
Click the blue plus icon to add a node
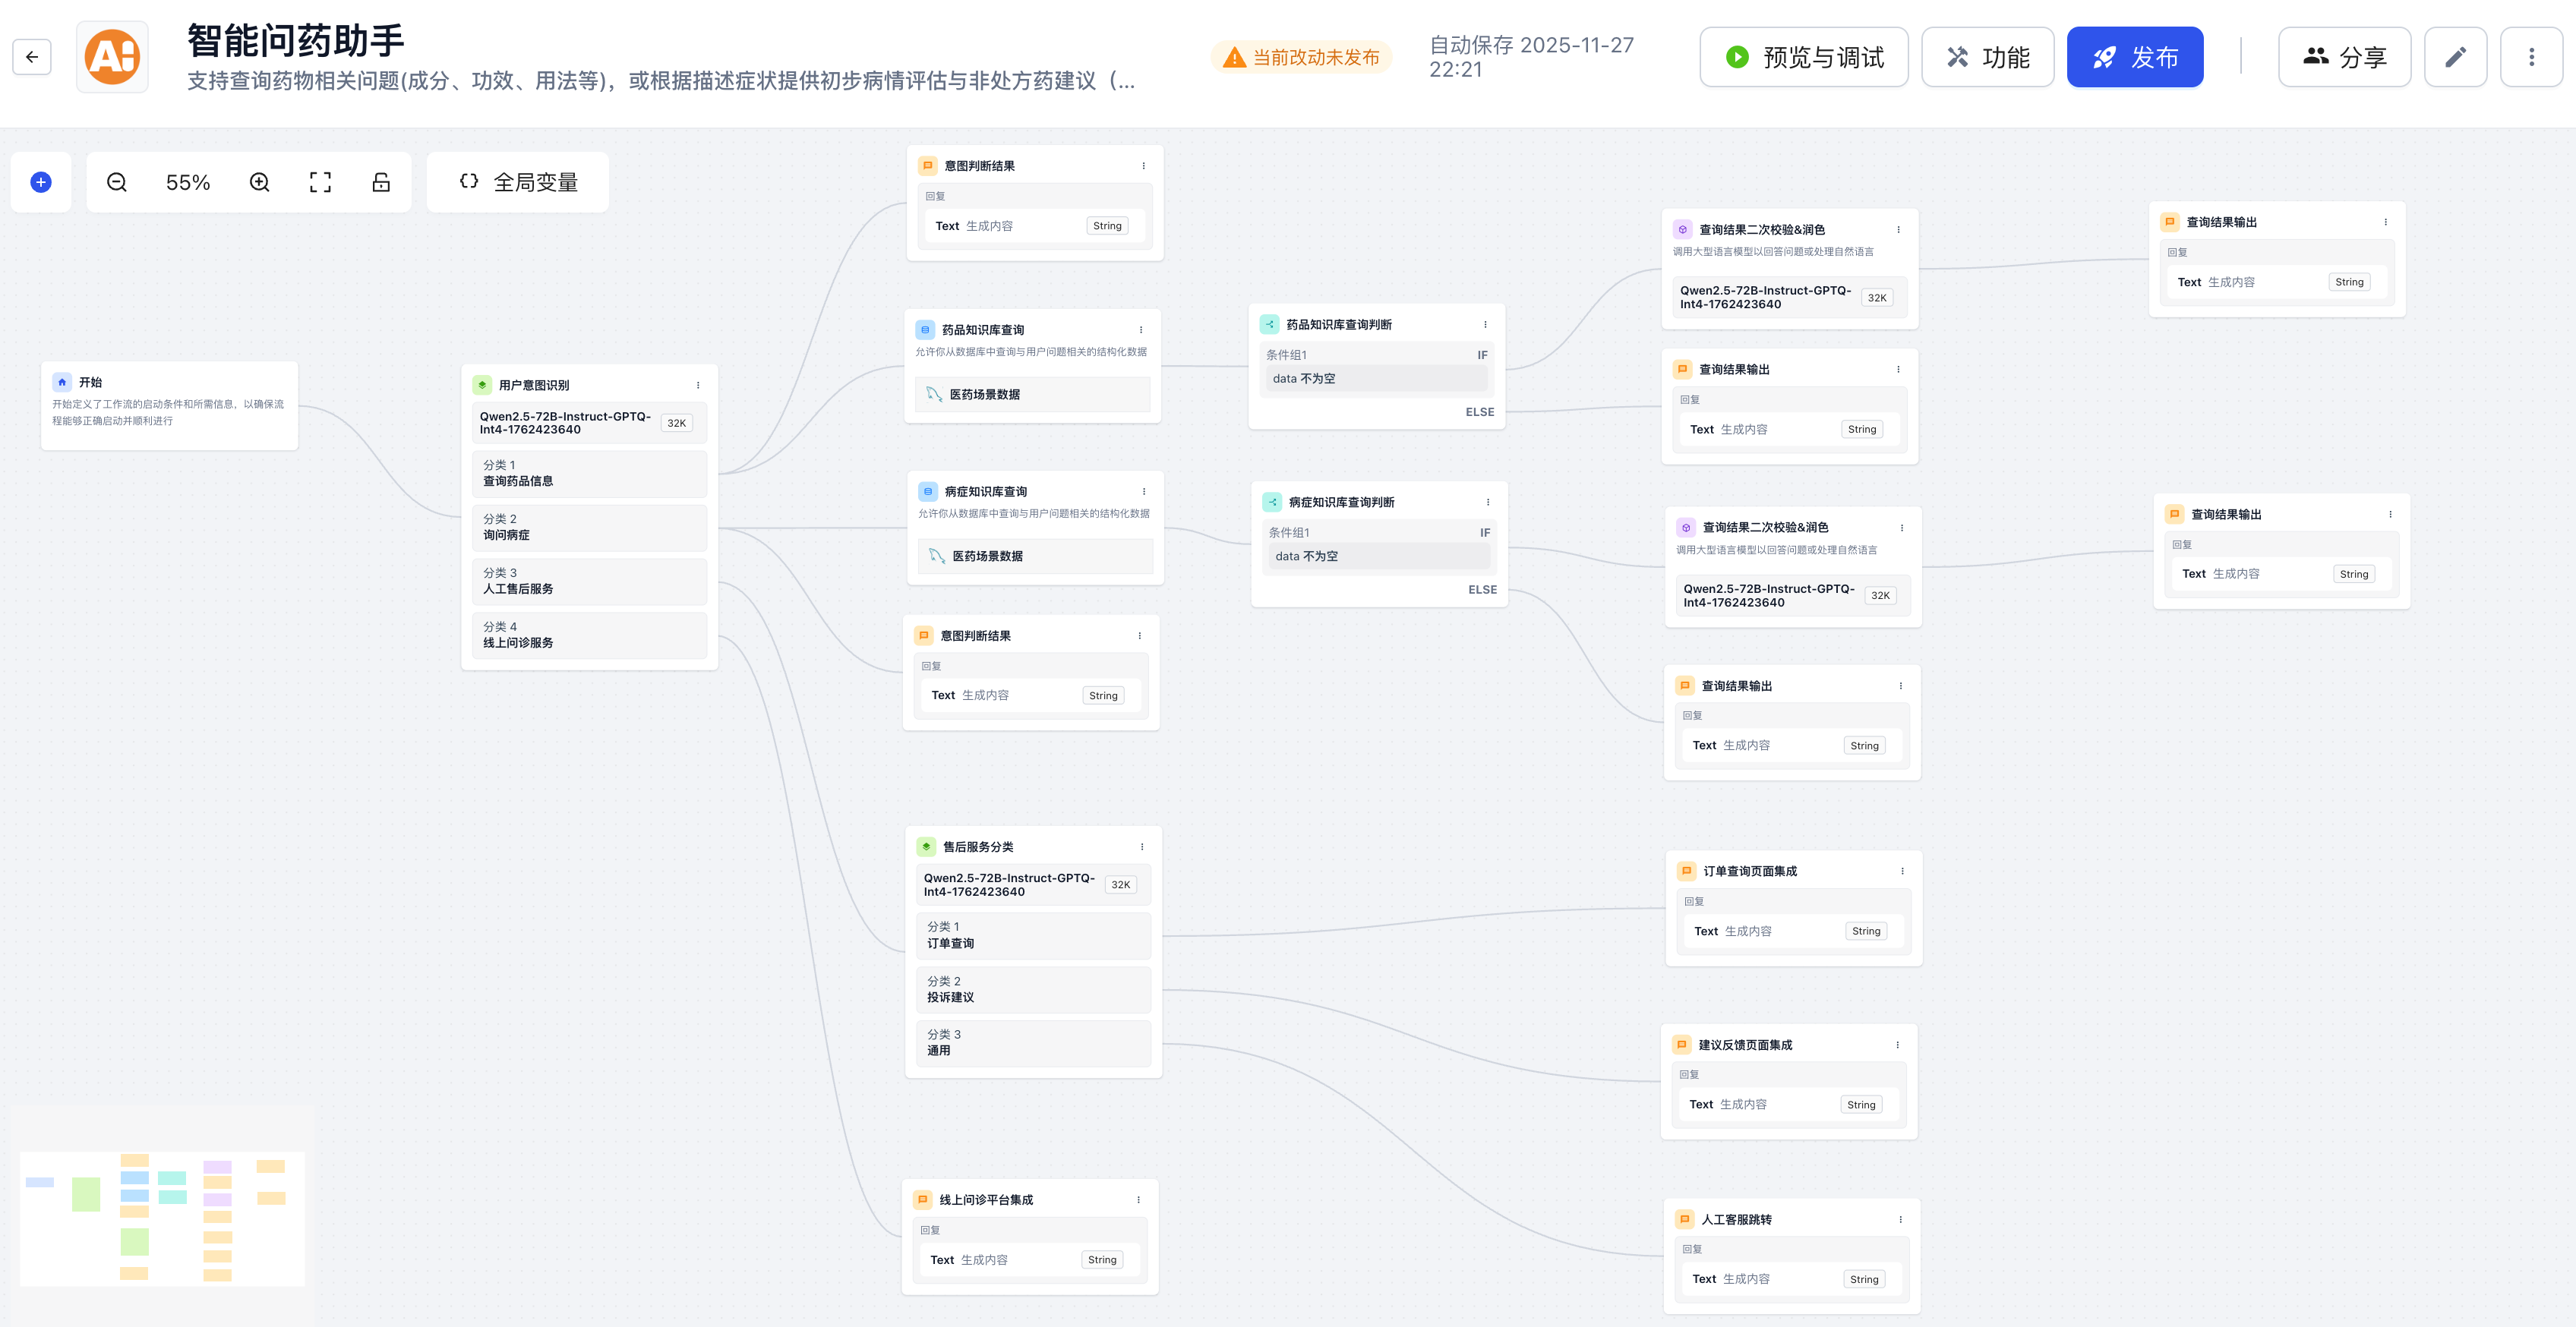[41, 181]
